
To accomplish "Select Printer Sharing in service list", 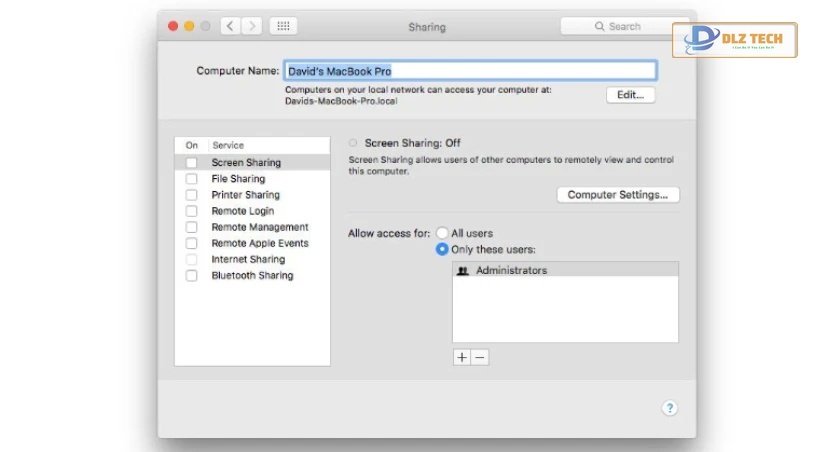I will [245, 195].
